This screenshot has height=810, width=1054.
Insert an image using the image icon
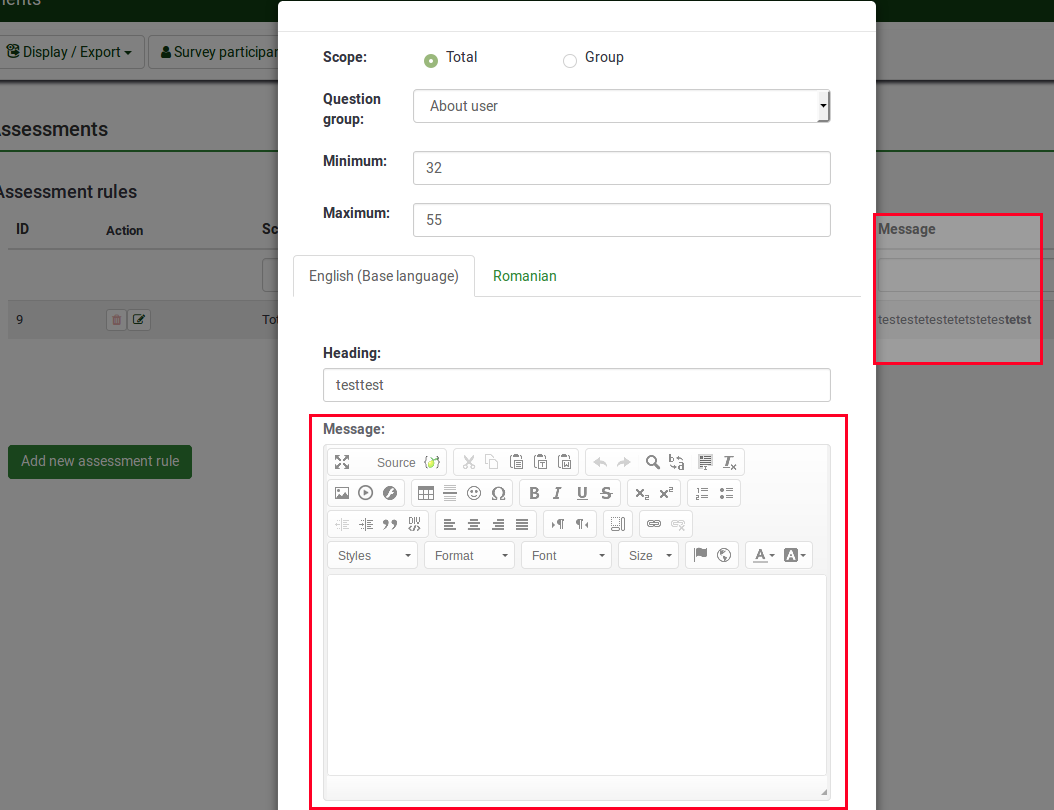[x=342, y=493]
